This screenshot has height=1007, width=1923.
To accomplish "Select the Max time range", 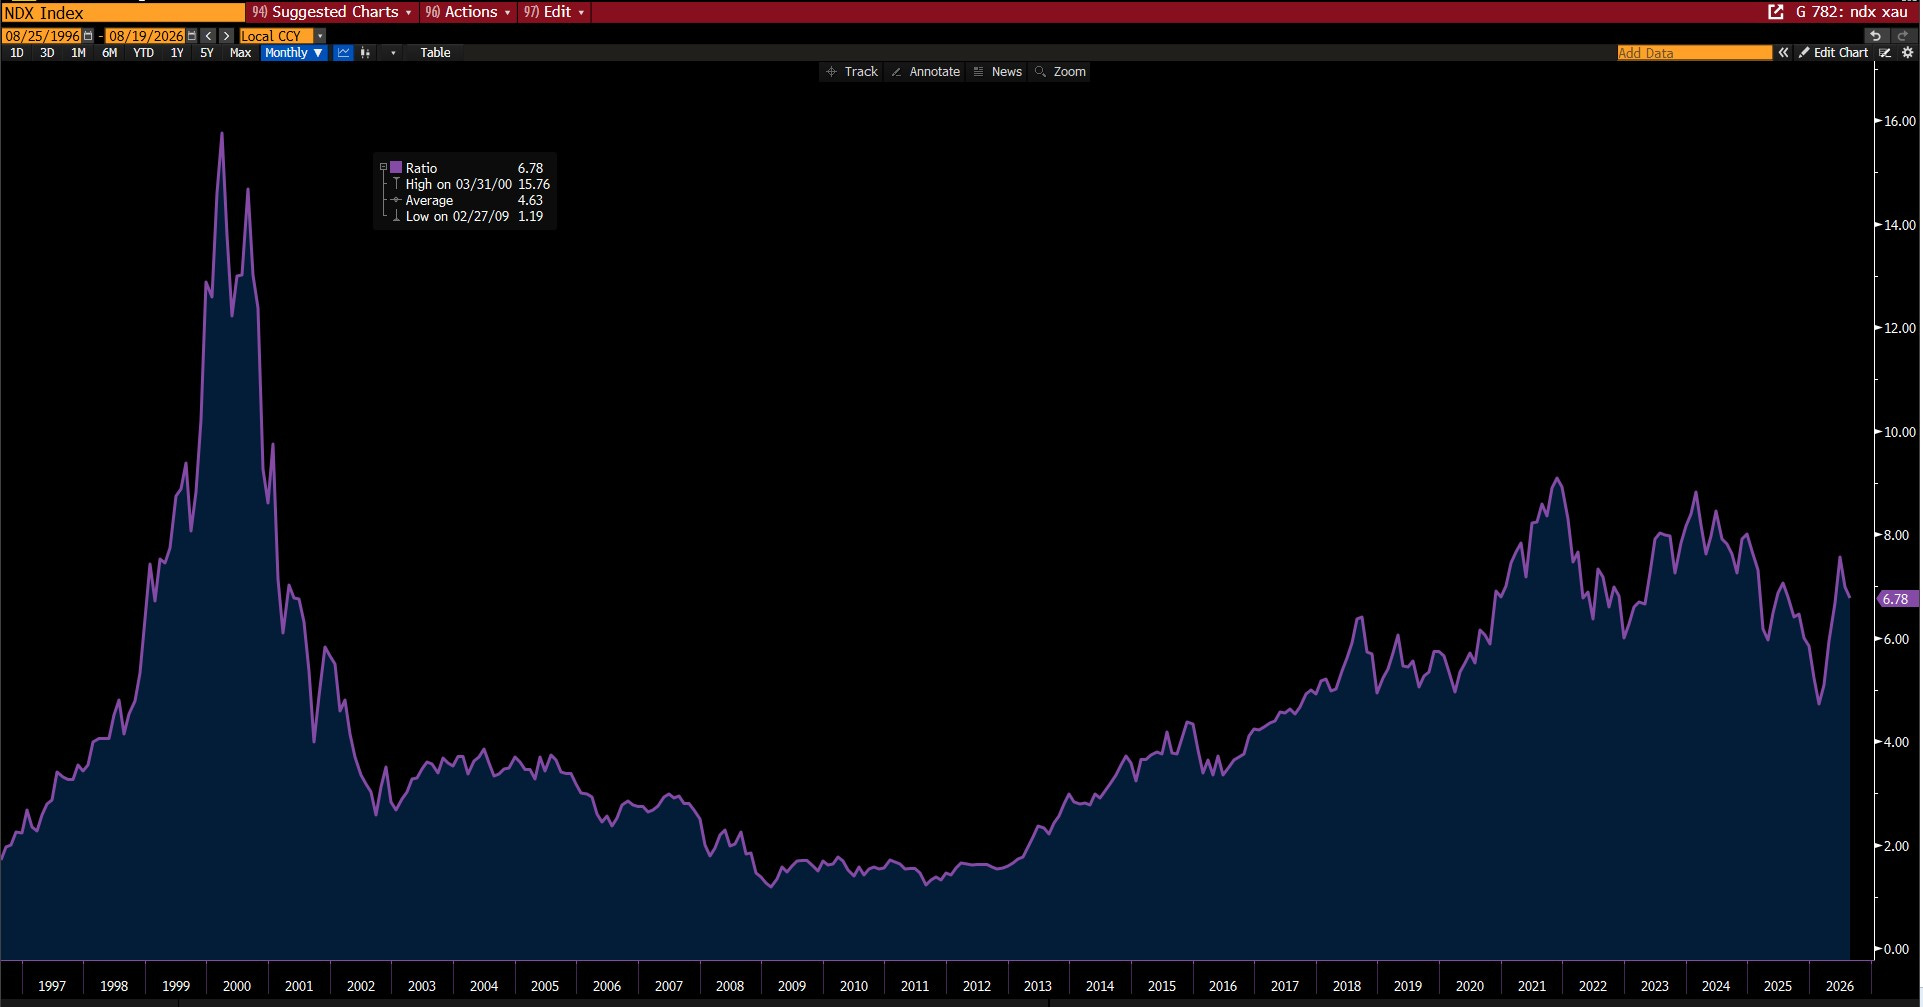I will click(240, 53).
